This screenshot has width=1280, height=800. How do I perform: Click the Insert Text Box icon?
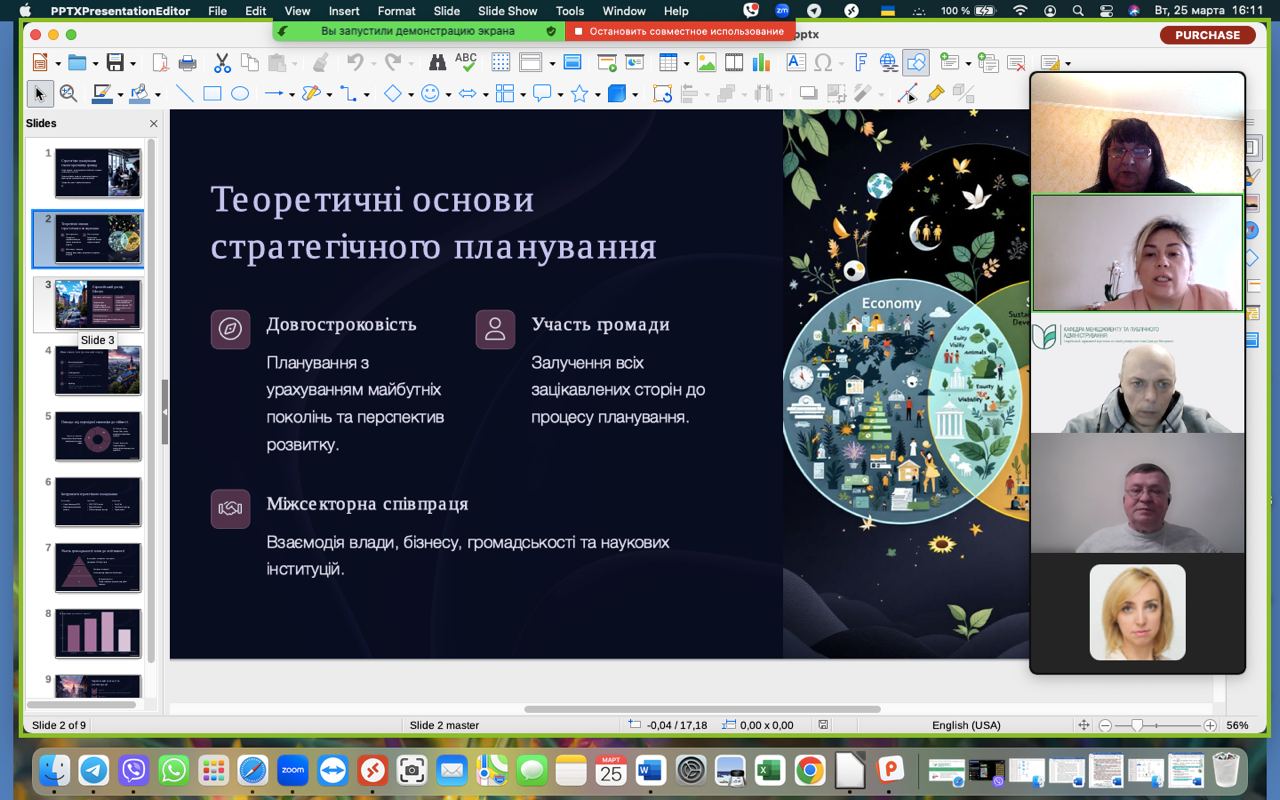pos(796,63)
